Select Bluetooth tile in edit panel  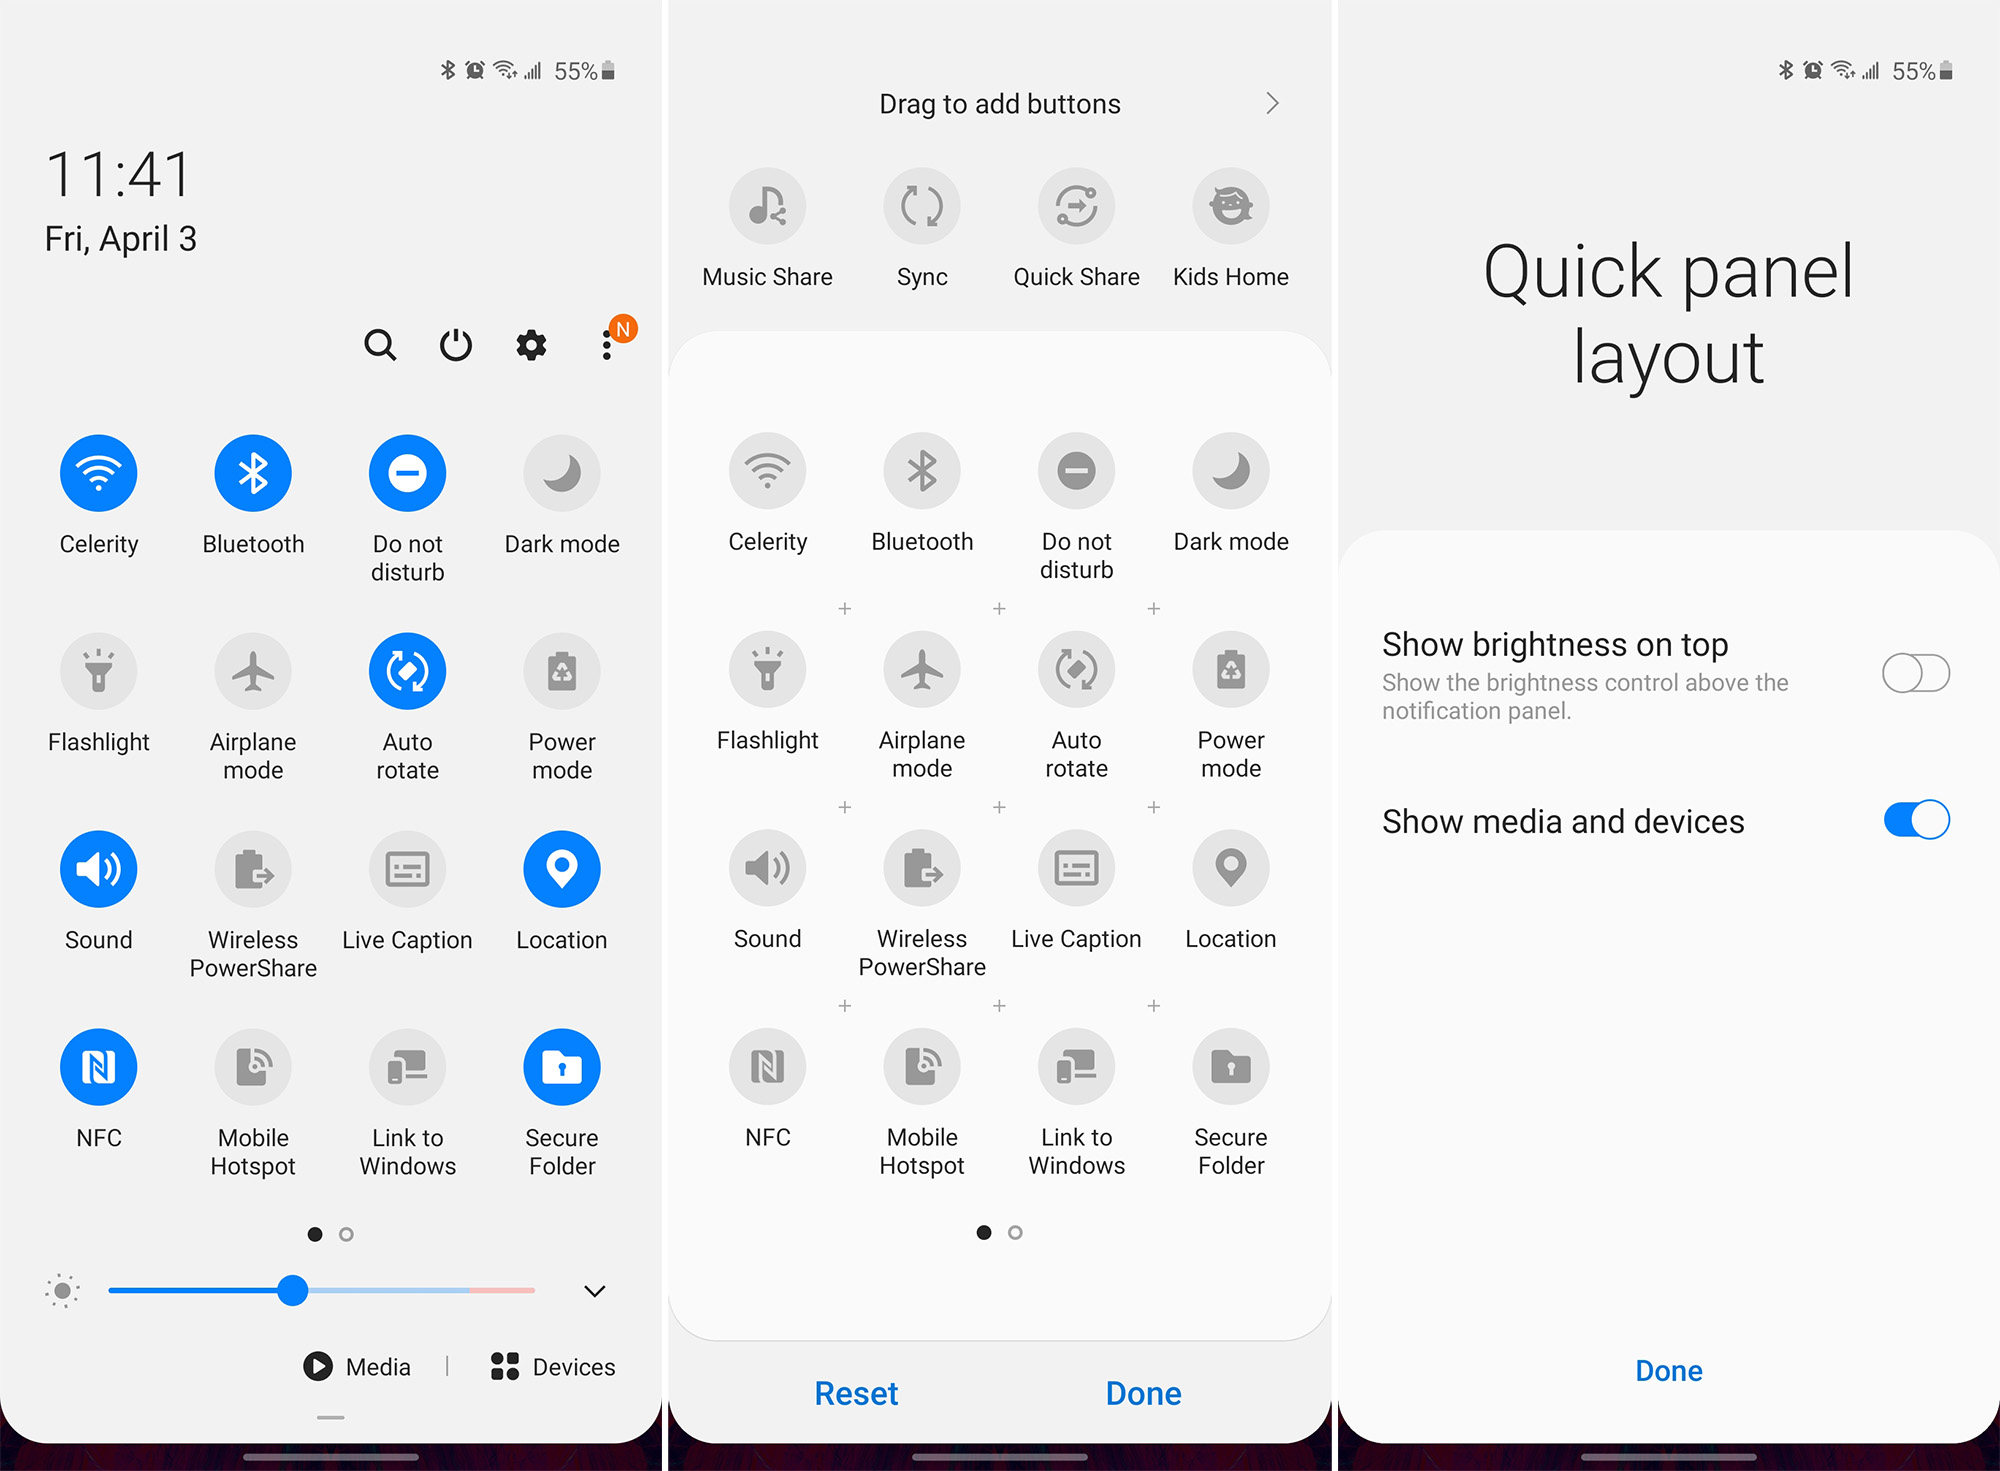pyautogui.click(x=922, y=470)
